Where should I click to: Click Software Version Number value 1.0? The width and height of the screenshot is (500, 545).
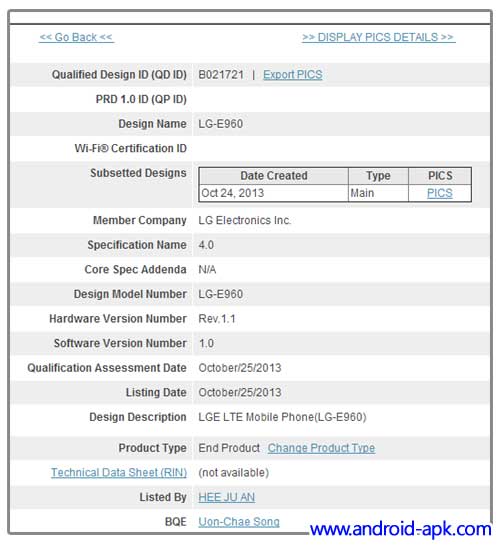[x=206, y=343]
